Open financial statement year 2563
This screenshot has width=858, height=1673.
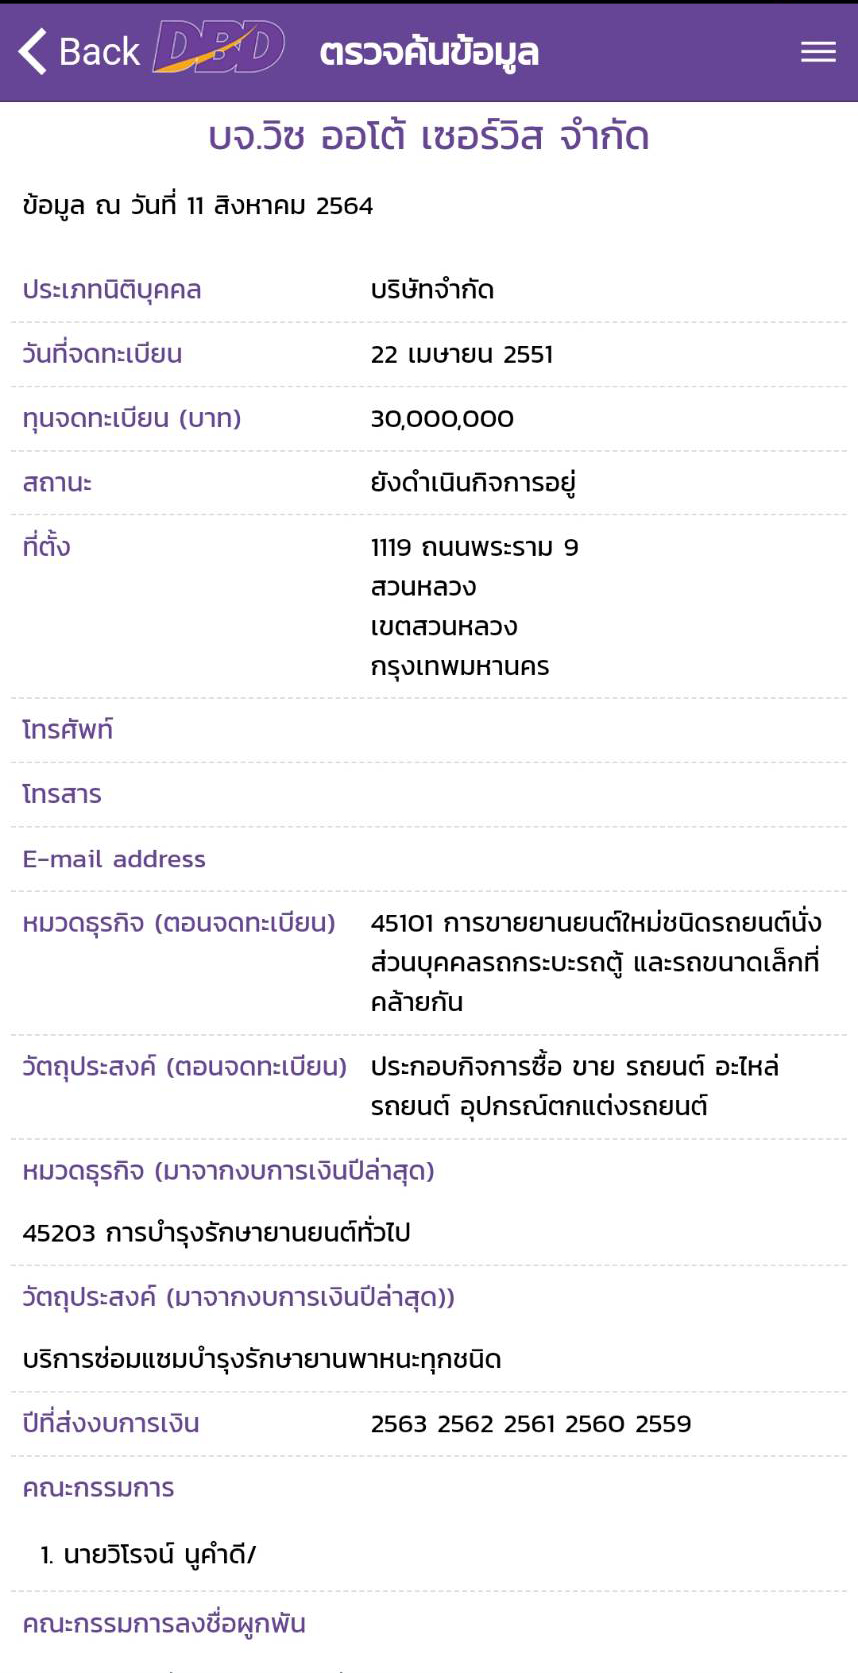[x=399, y=1424]
